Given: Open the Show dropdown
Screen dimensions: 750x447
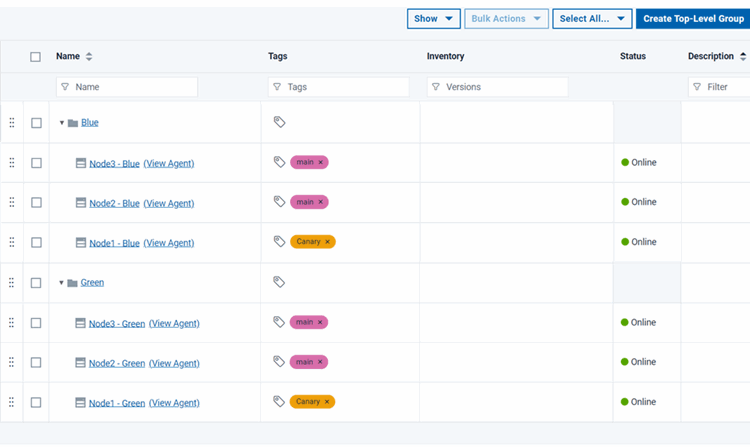Looking at the screenshot, I should pyautogui.click(x=433, y=18).
